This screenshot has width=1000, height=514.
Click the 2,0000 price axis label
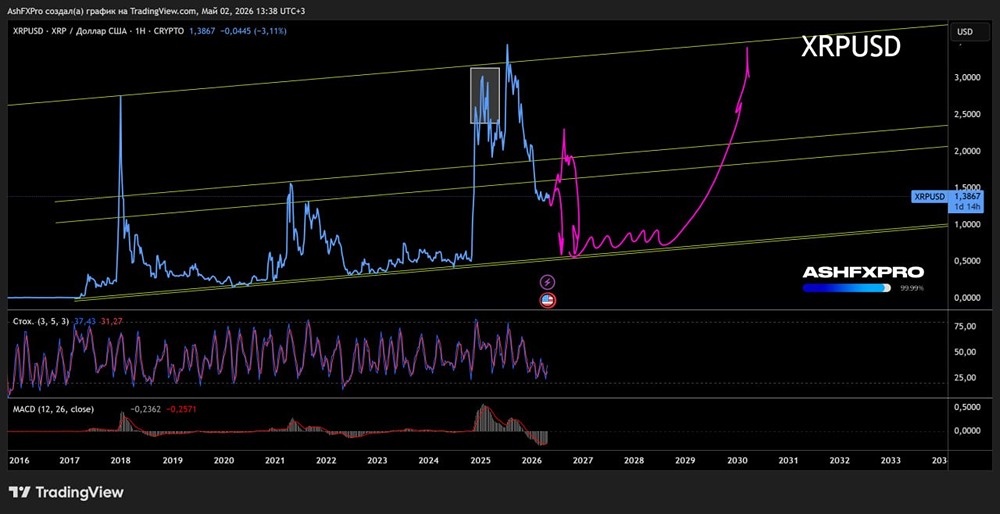967,151
